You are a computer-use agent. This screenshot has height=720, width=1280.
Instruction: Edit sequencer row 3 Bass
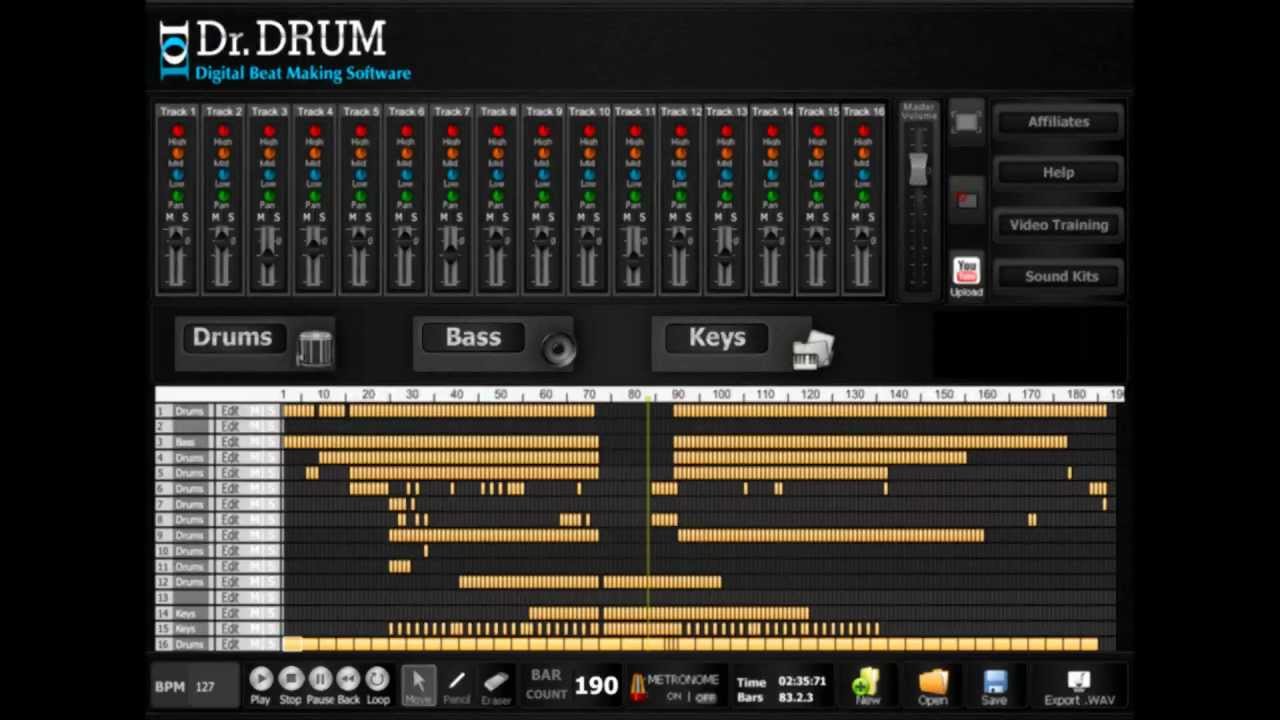[x=231, y=442]
